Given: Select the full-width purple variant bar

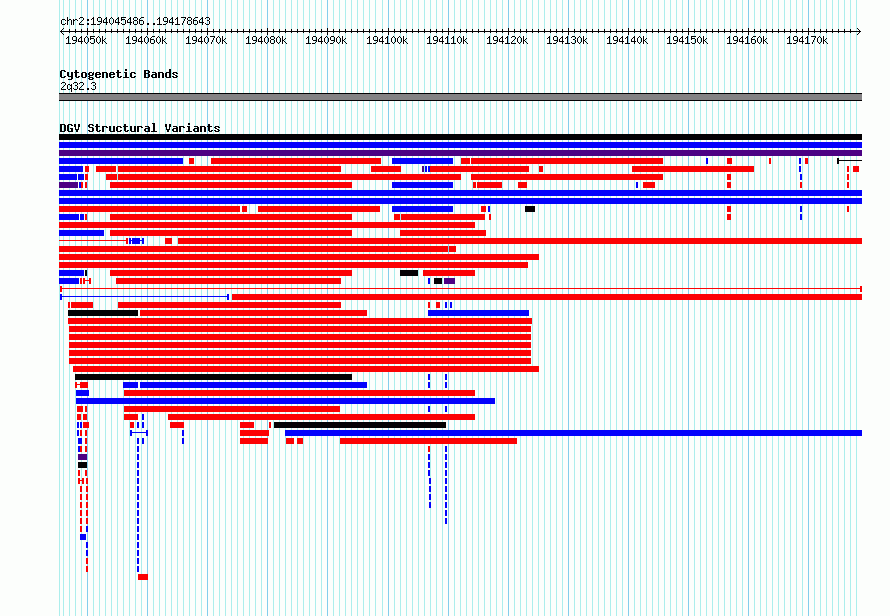Looking at the screenshot, I should pos(460,153).
